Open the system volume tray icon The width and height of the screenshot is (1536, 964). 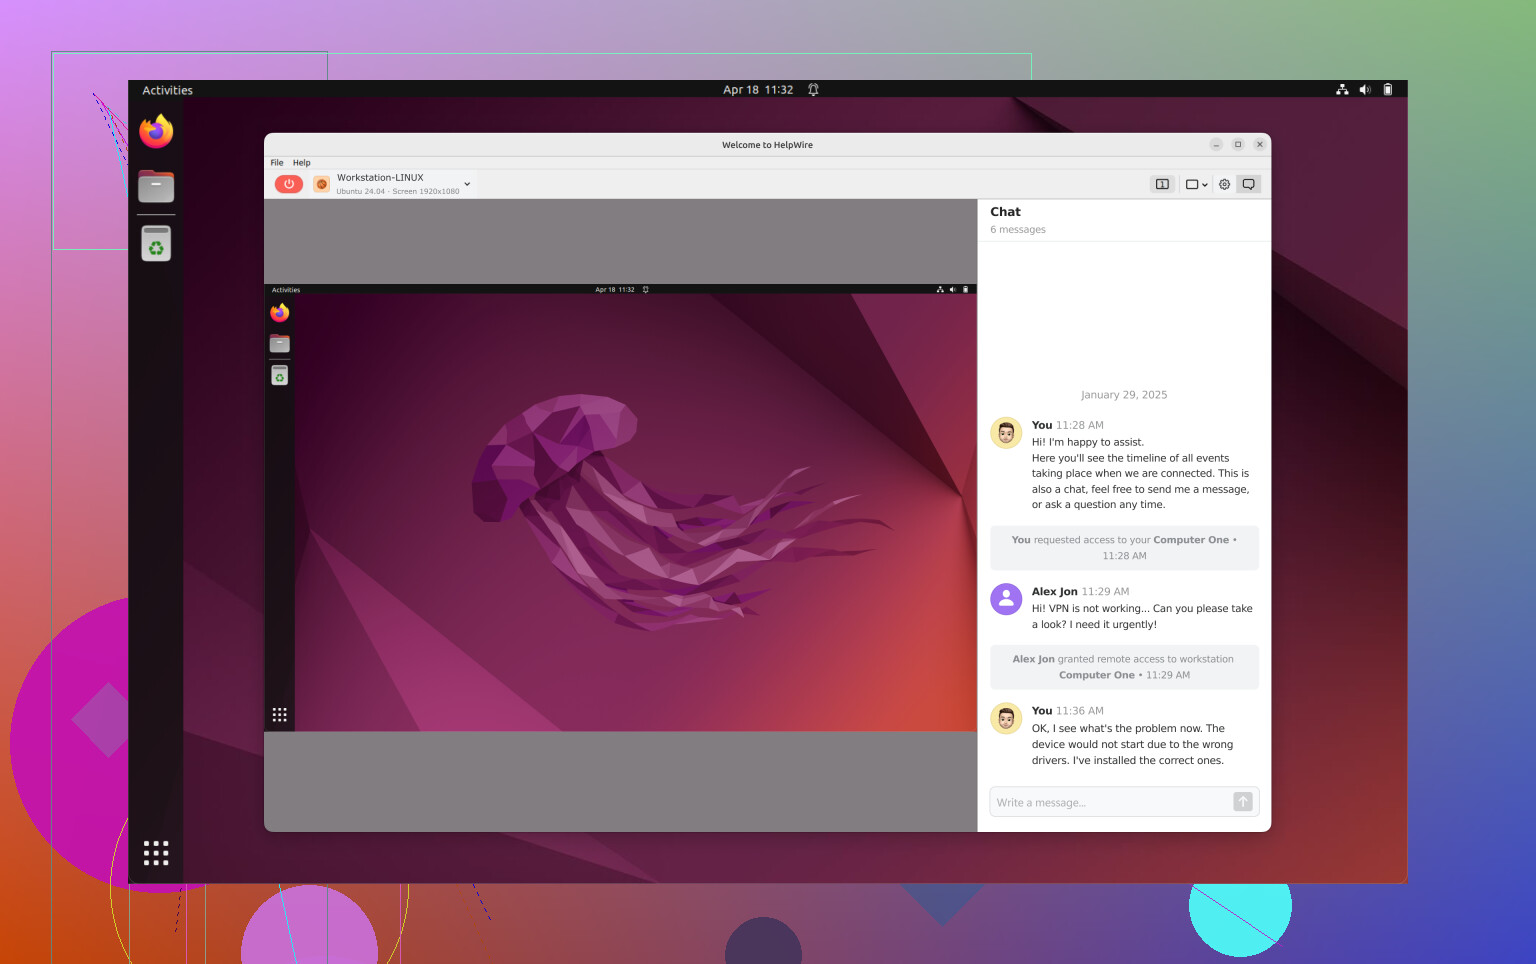(1365, 90)
